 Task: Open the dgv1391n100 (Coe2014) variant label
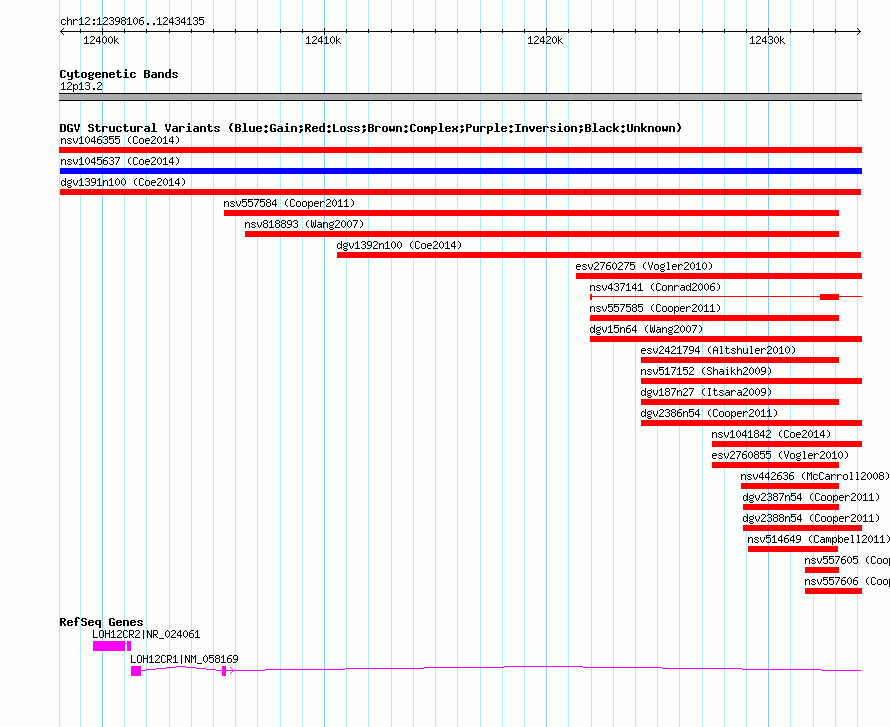123,182
